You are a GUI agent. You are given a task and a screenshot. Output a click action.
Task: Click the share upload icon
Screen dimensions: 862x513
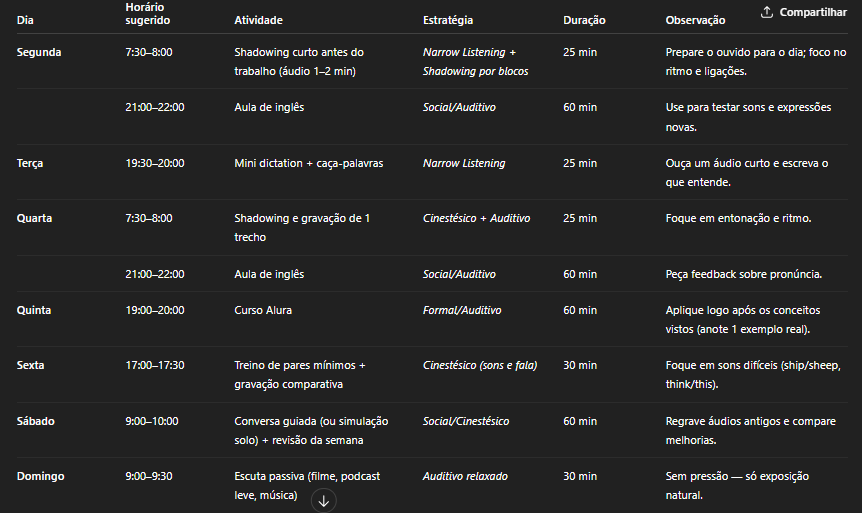tap(767, 12)
